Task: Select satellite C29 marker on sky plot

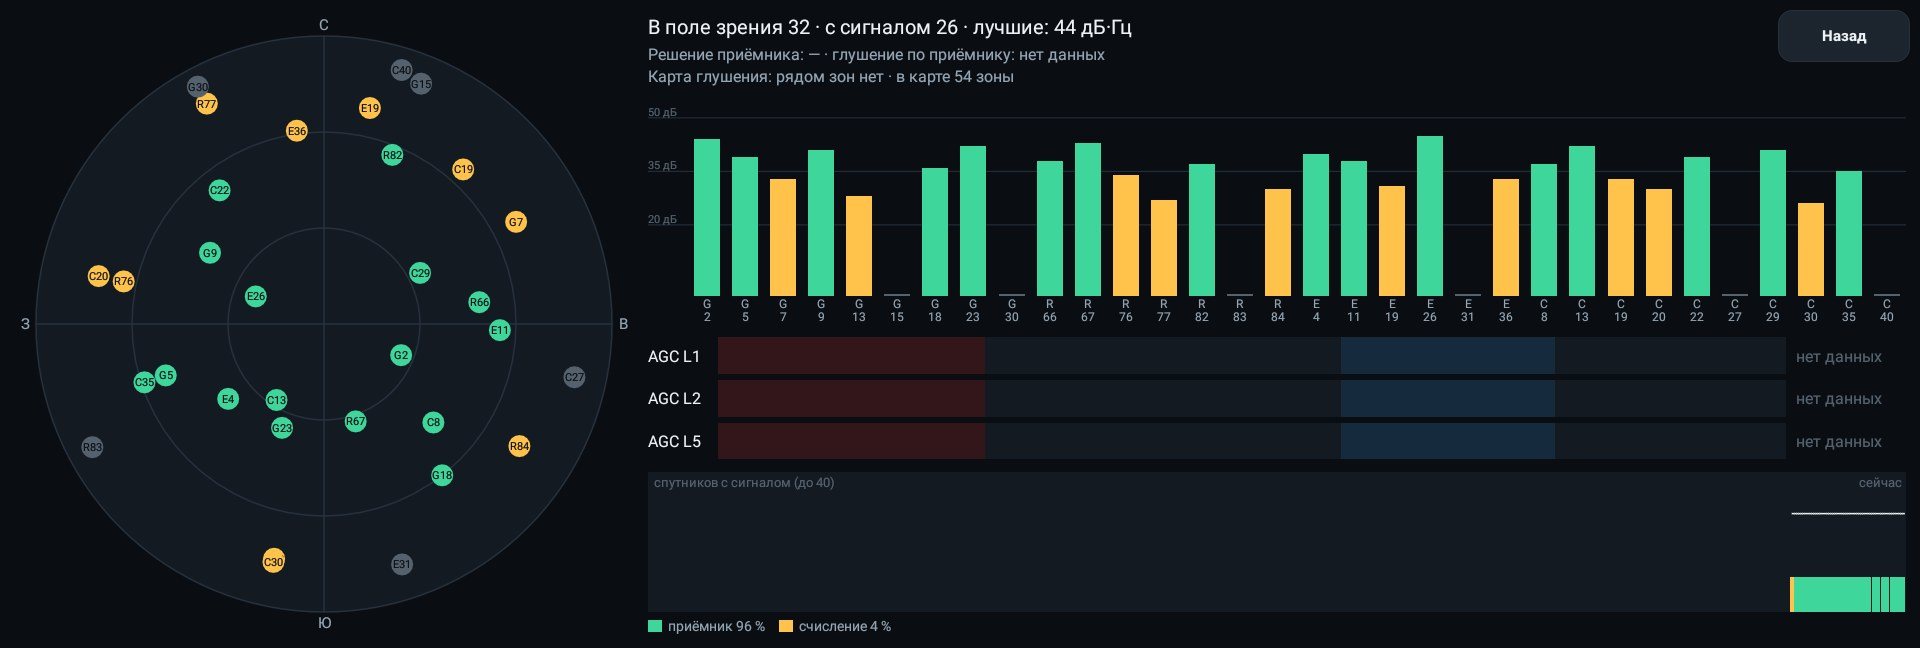Action: coord(420,273)
